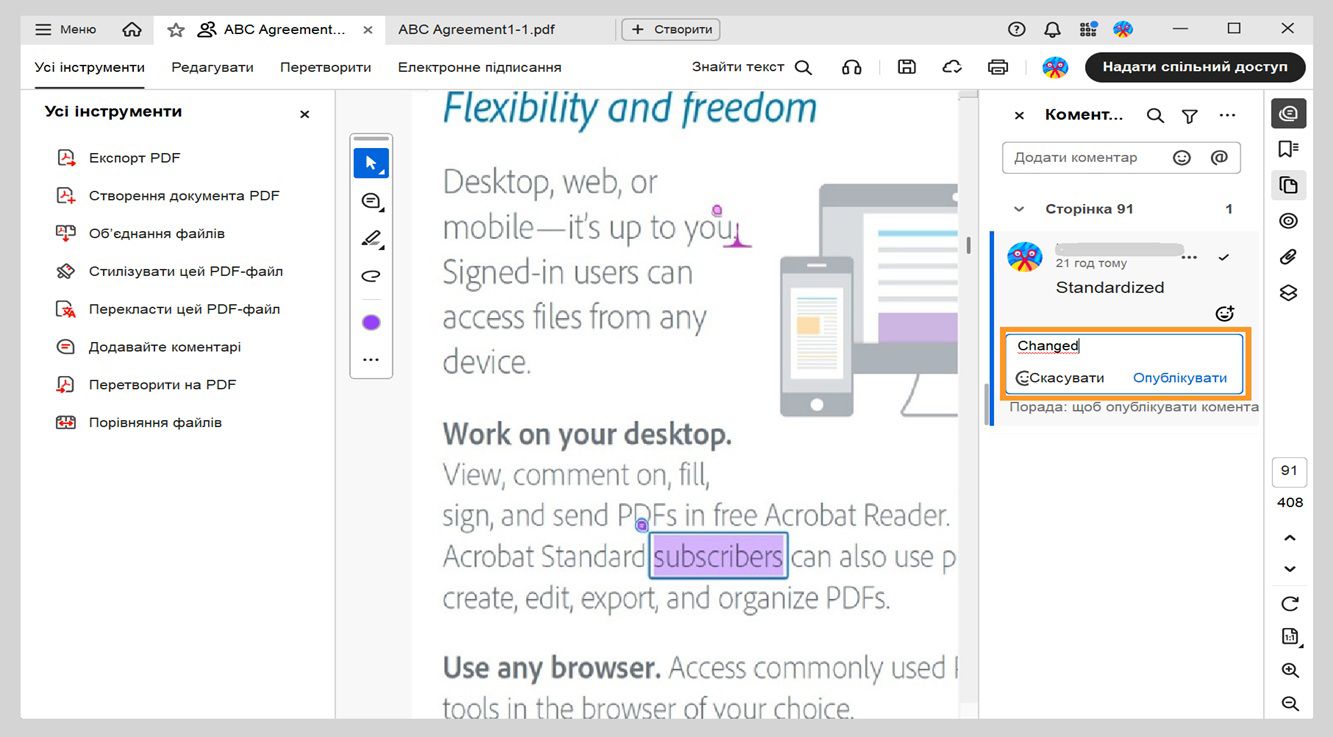Open the profile avatar in toolbar
The width and height of the screenshot is (1333, 737).
click(1055, 67)
